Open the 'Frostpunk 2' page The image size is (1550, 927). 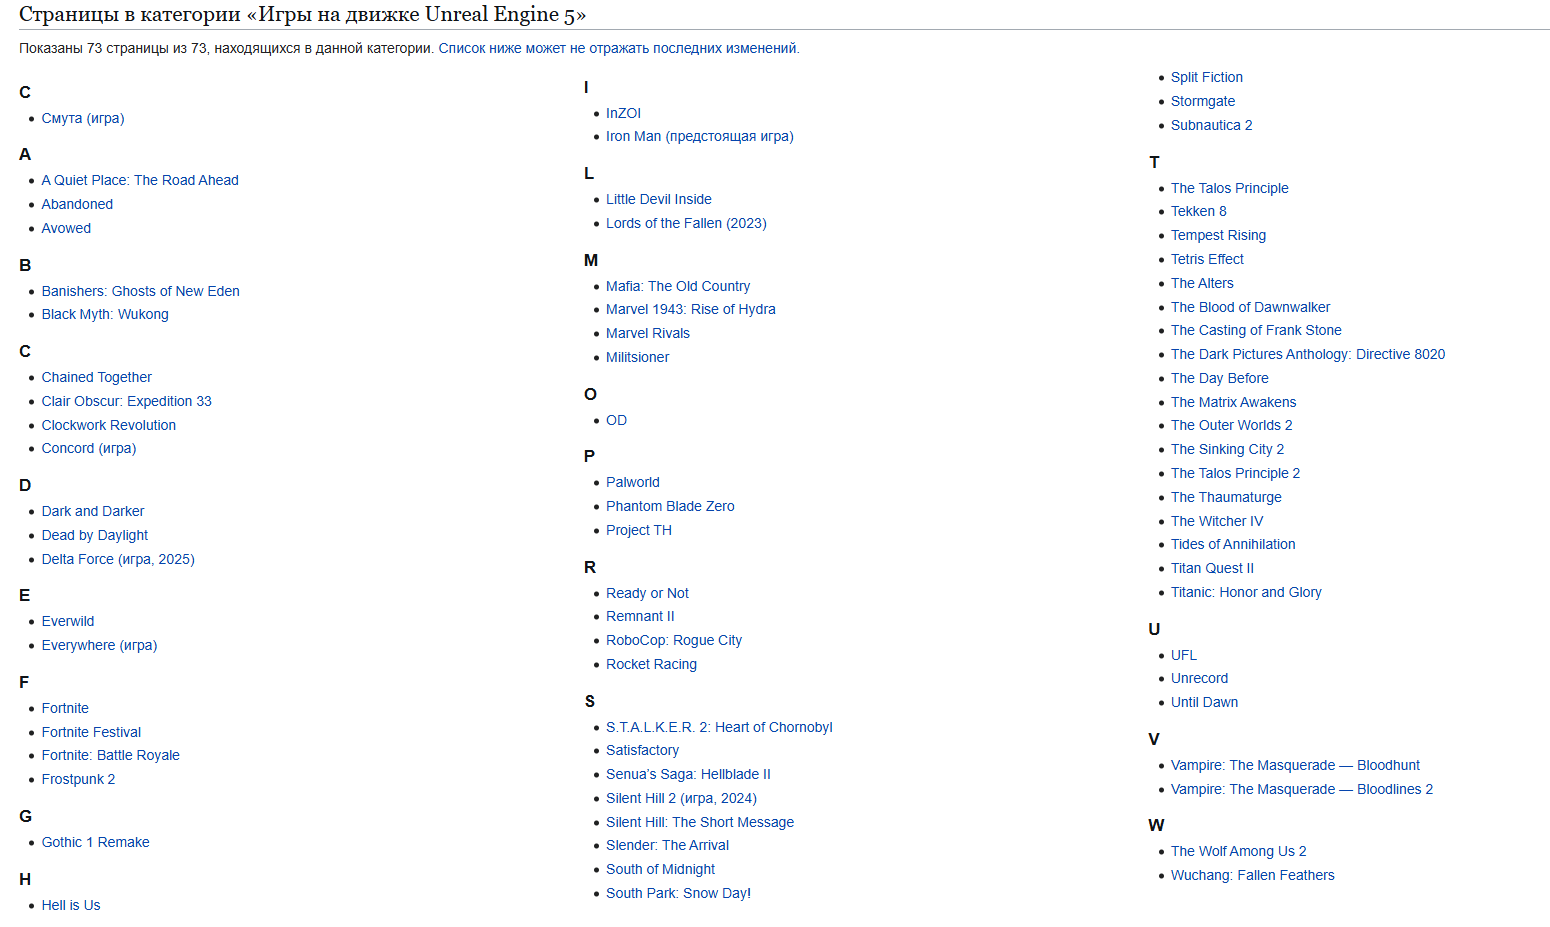(78, 779)
